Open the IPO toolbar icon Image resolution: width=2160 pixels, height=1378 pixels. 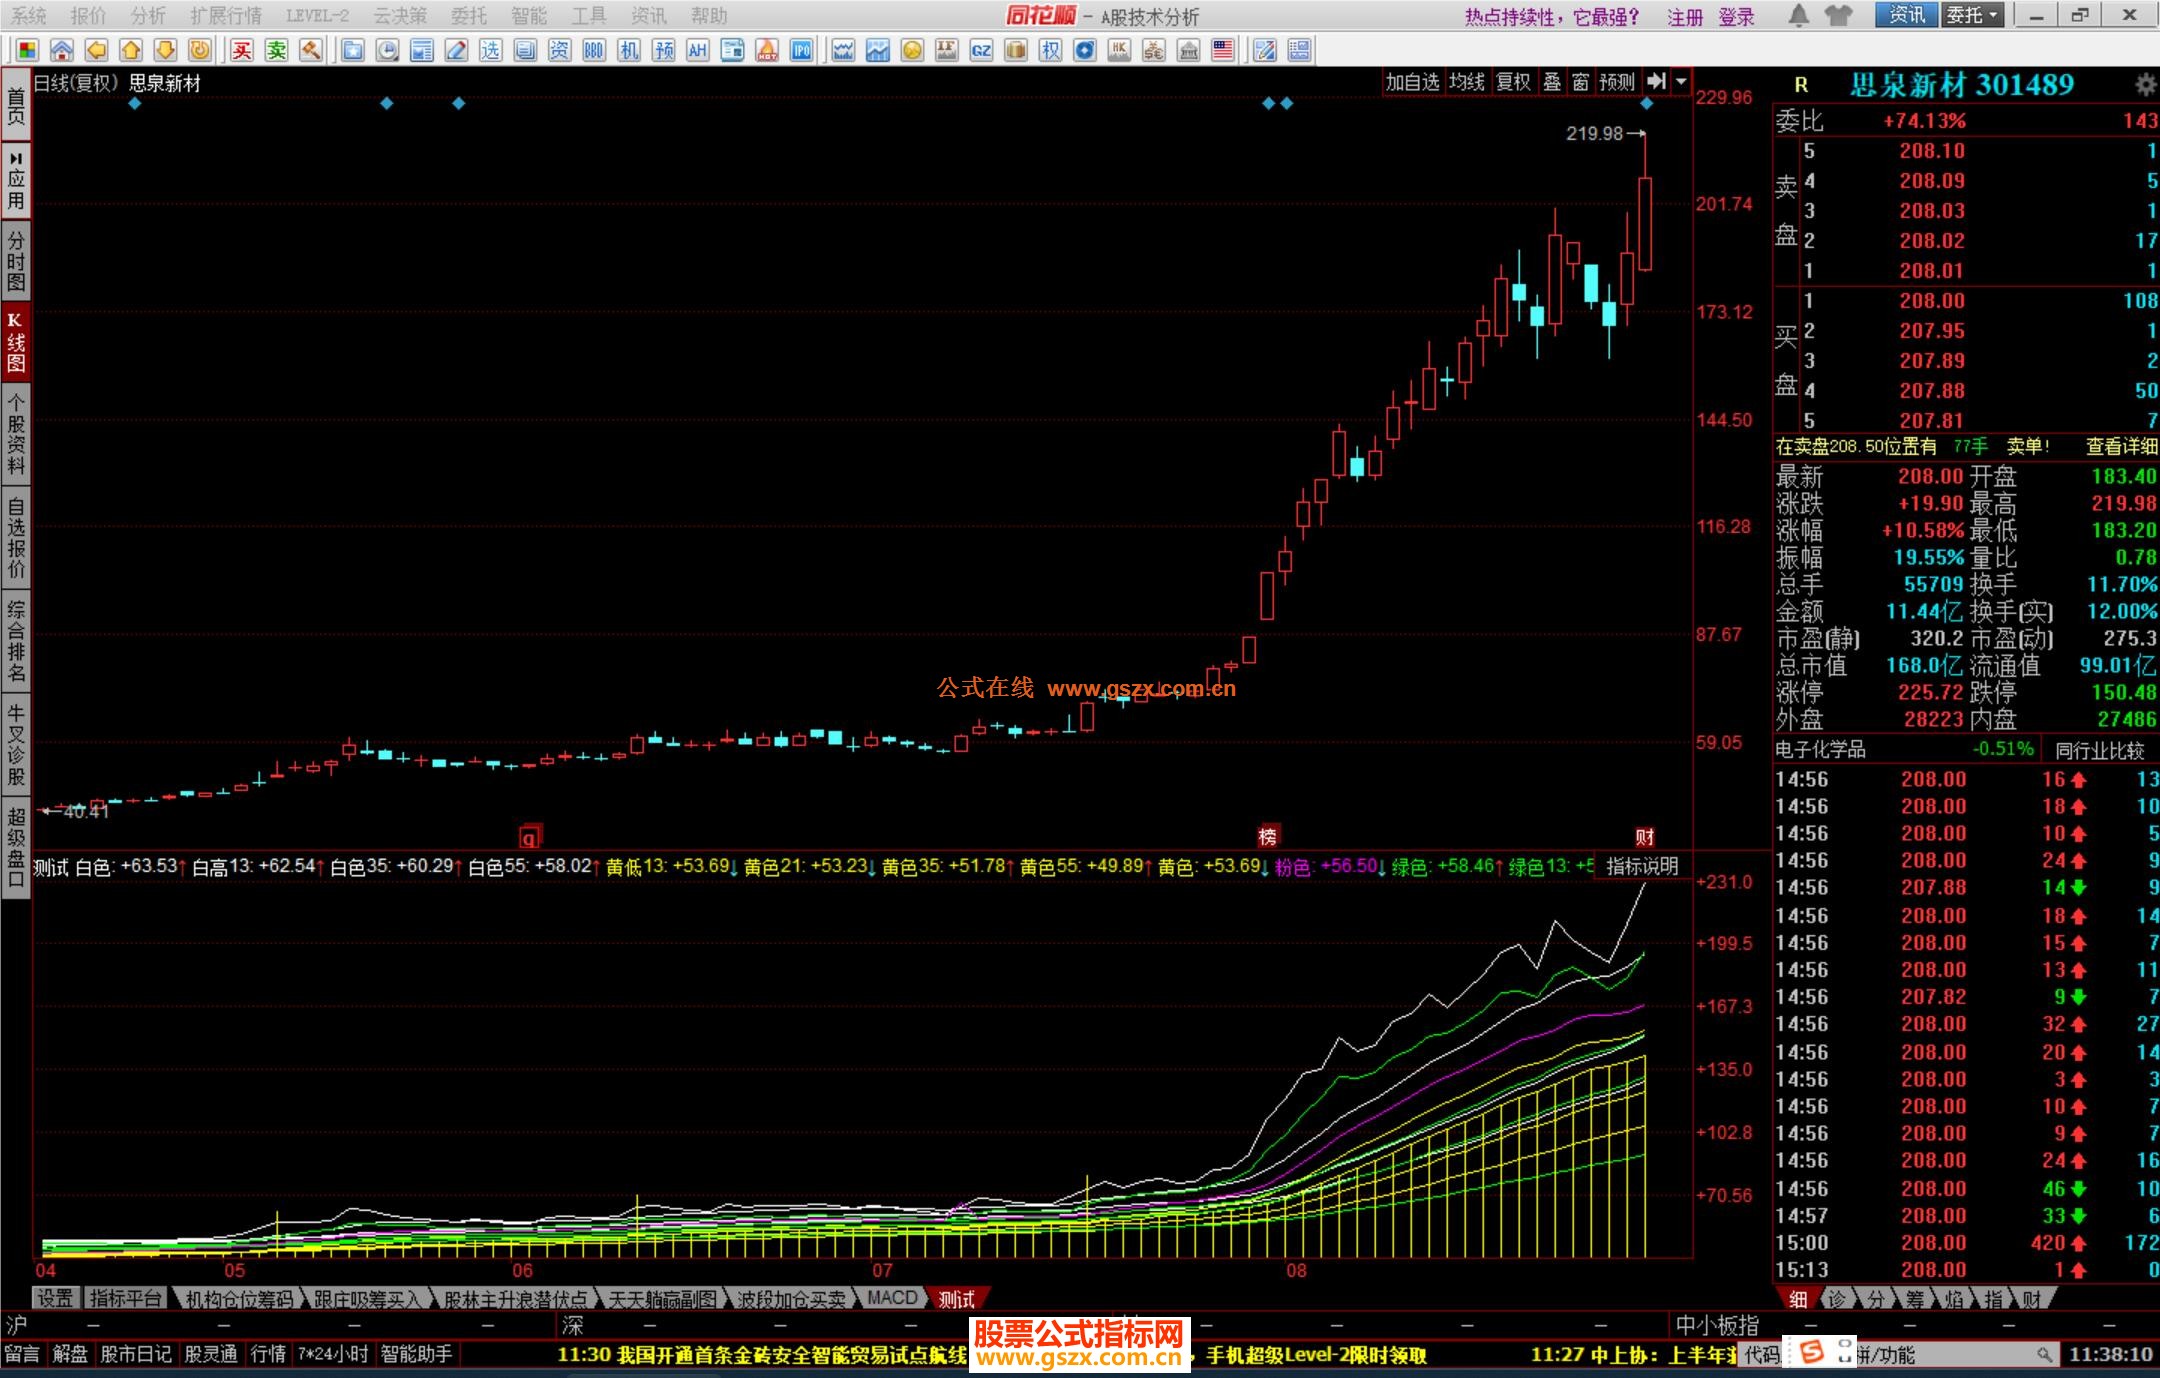coord(801,50)
